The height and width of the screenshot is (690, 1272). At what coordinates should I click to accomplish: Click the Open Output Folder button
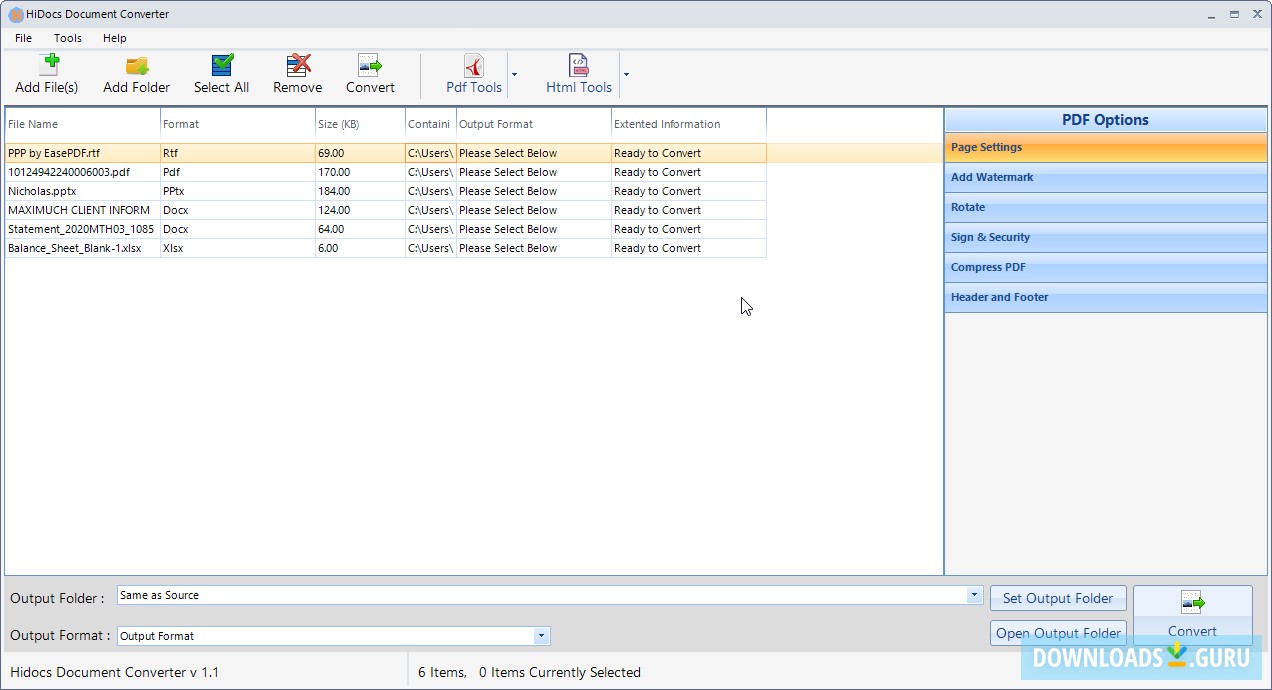1057,633
